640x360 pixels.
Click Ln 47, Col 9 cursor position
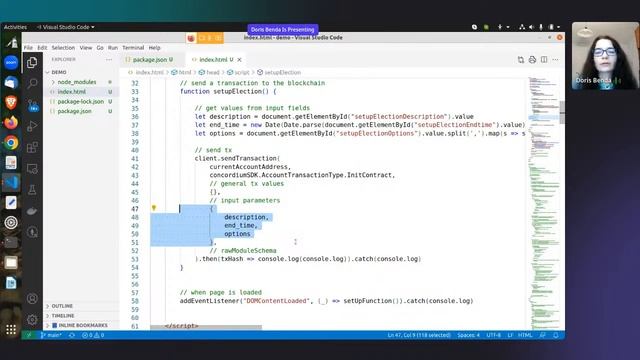pos(419,335)
